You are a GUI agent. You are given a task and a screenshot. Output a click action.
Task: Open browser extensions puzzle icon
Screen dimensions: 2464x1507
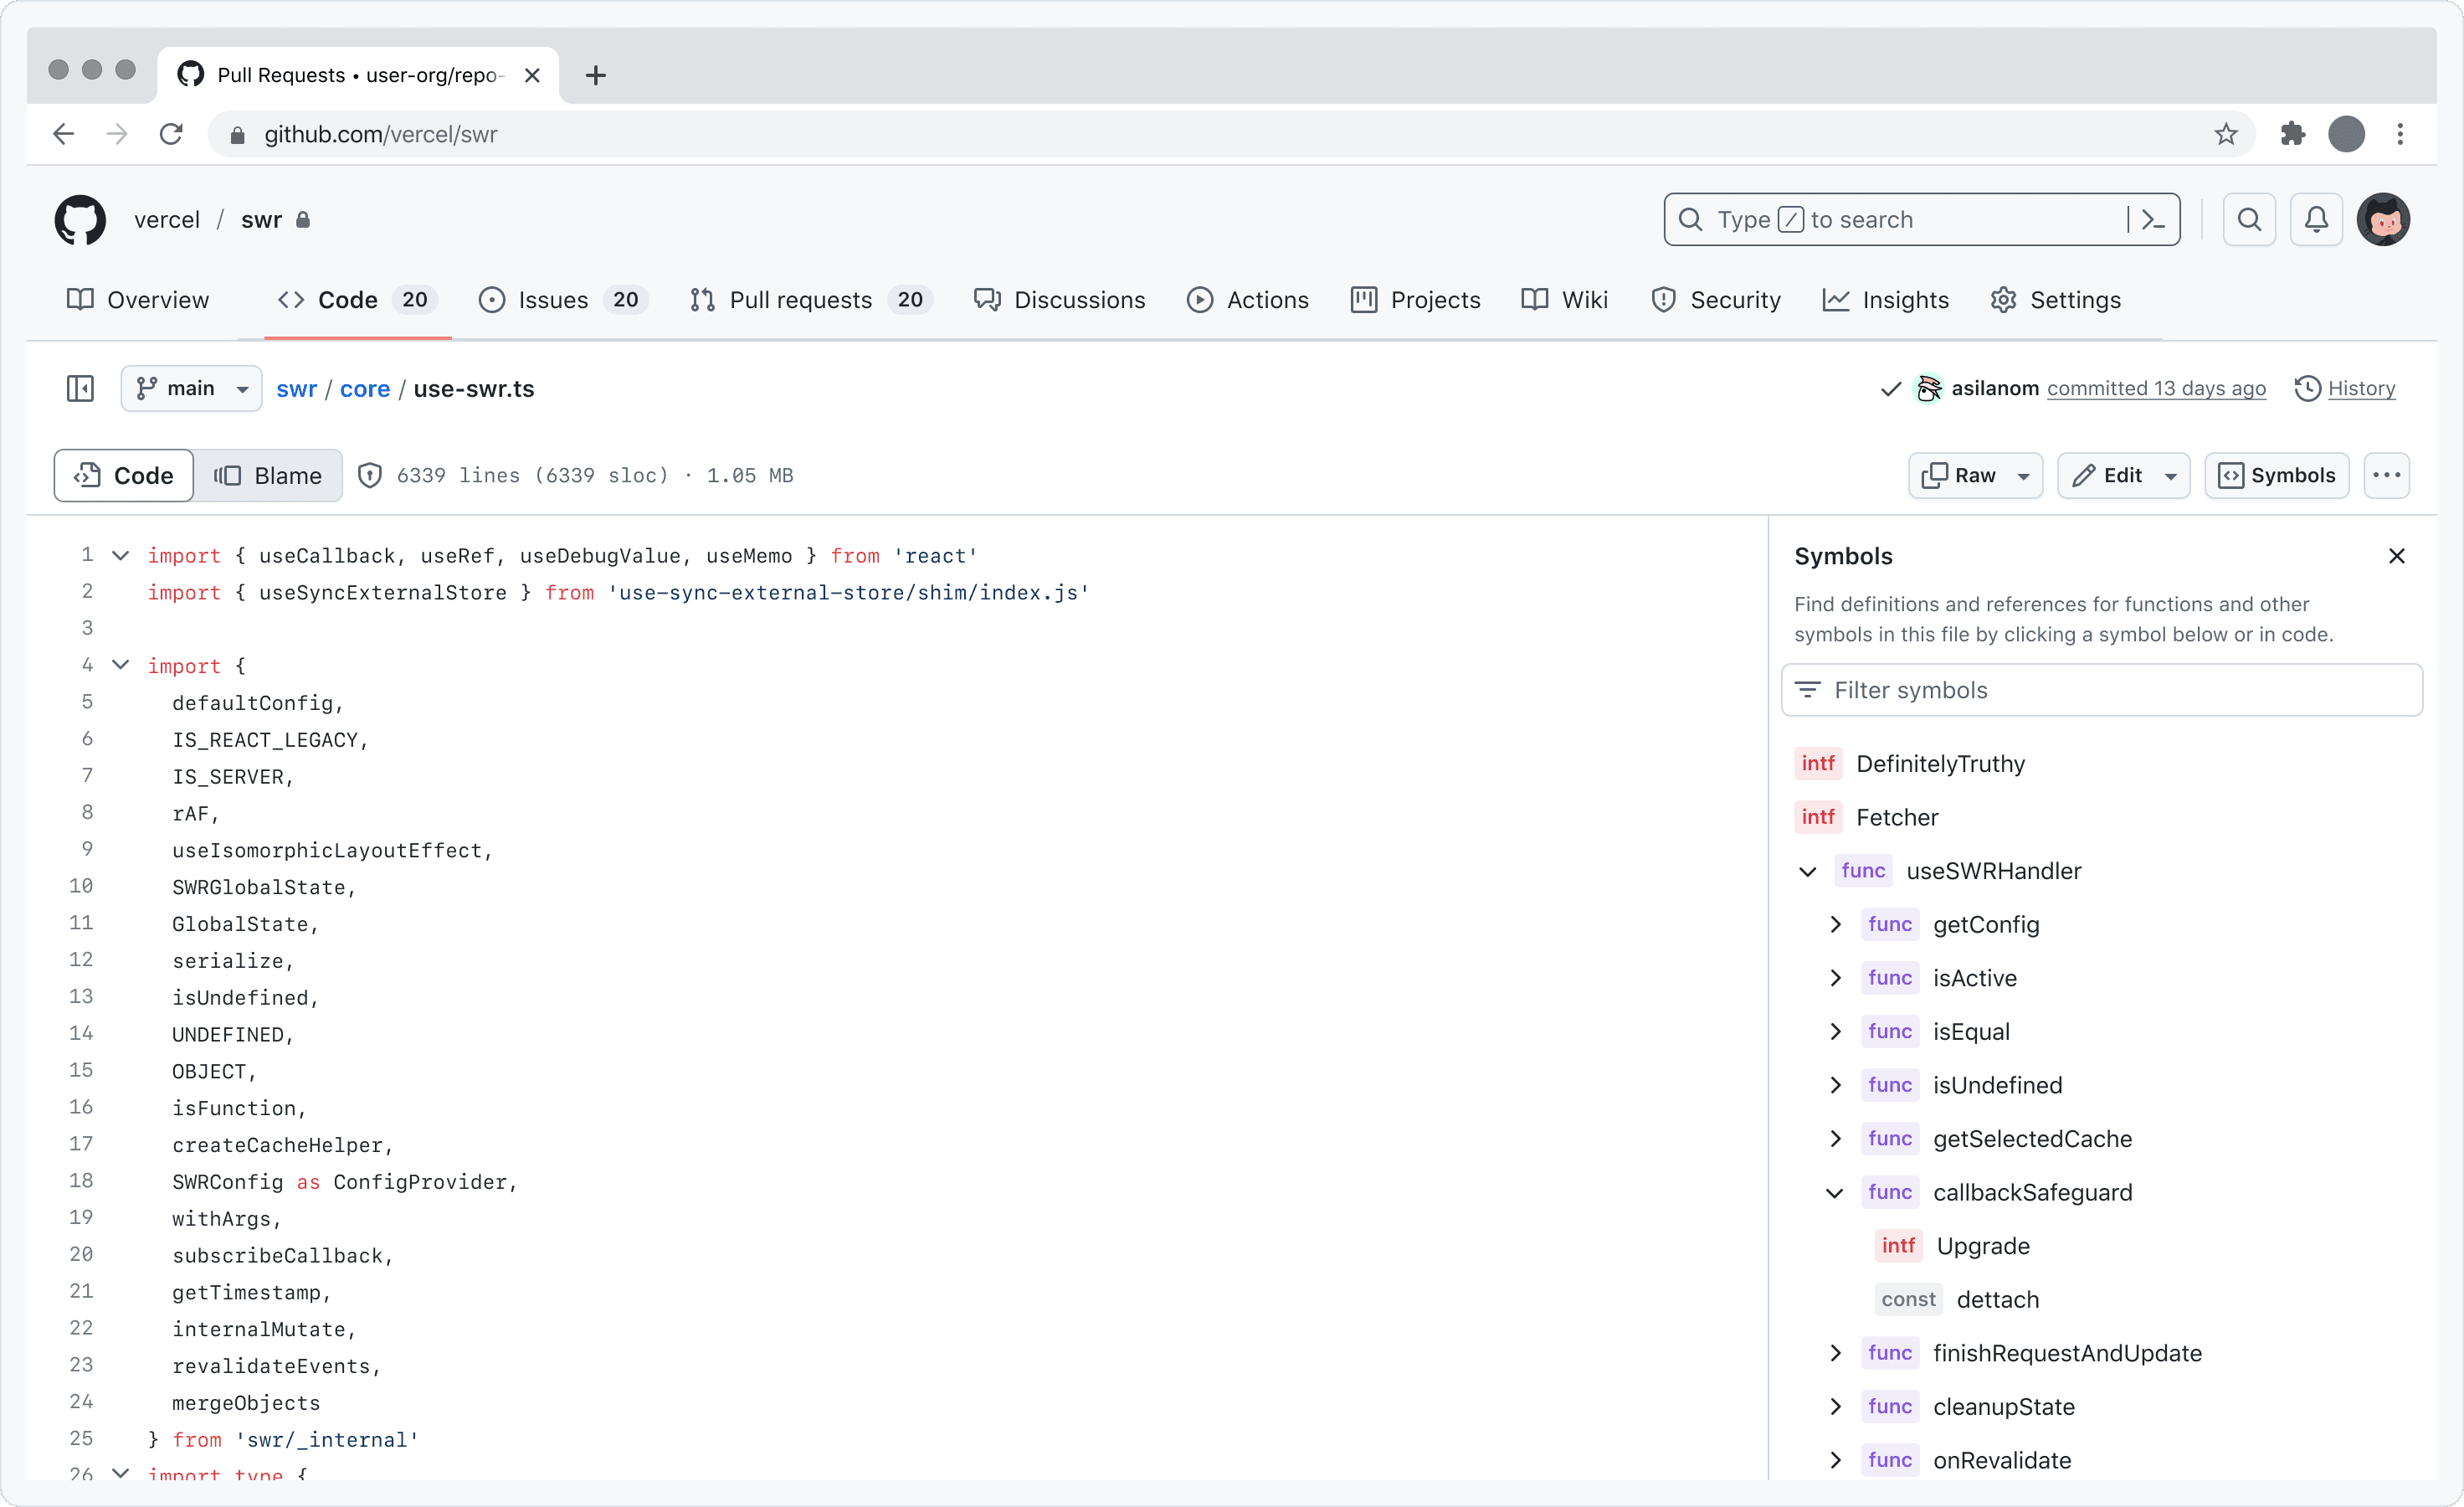tap(2292, 134)
